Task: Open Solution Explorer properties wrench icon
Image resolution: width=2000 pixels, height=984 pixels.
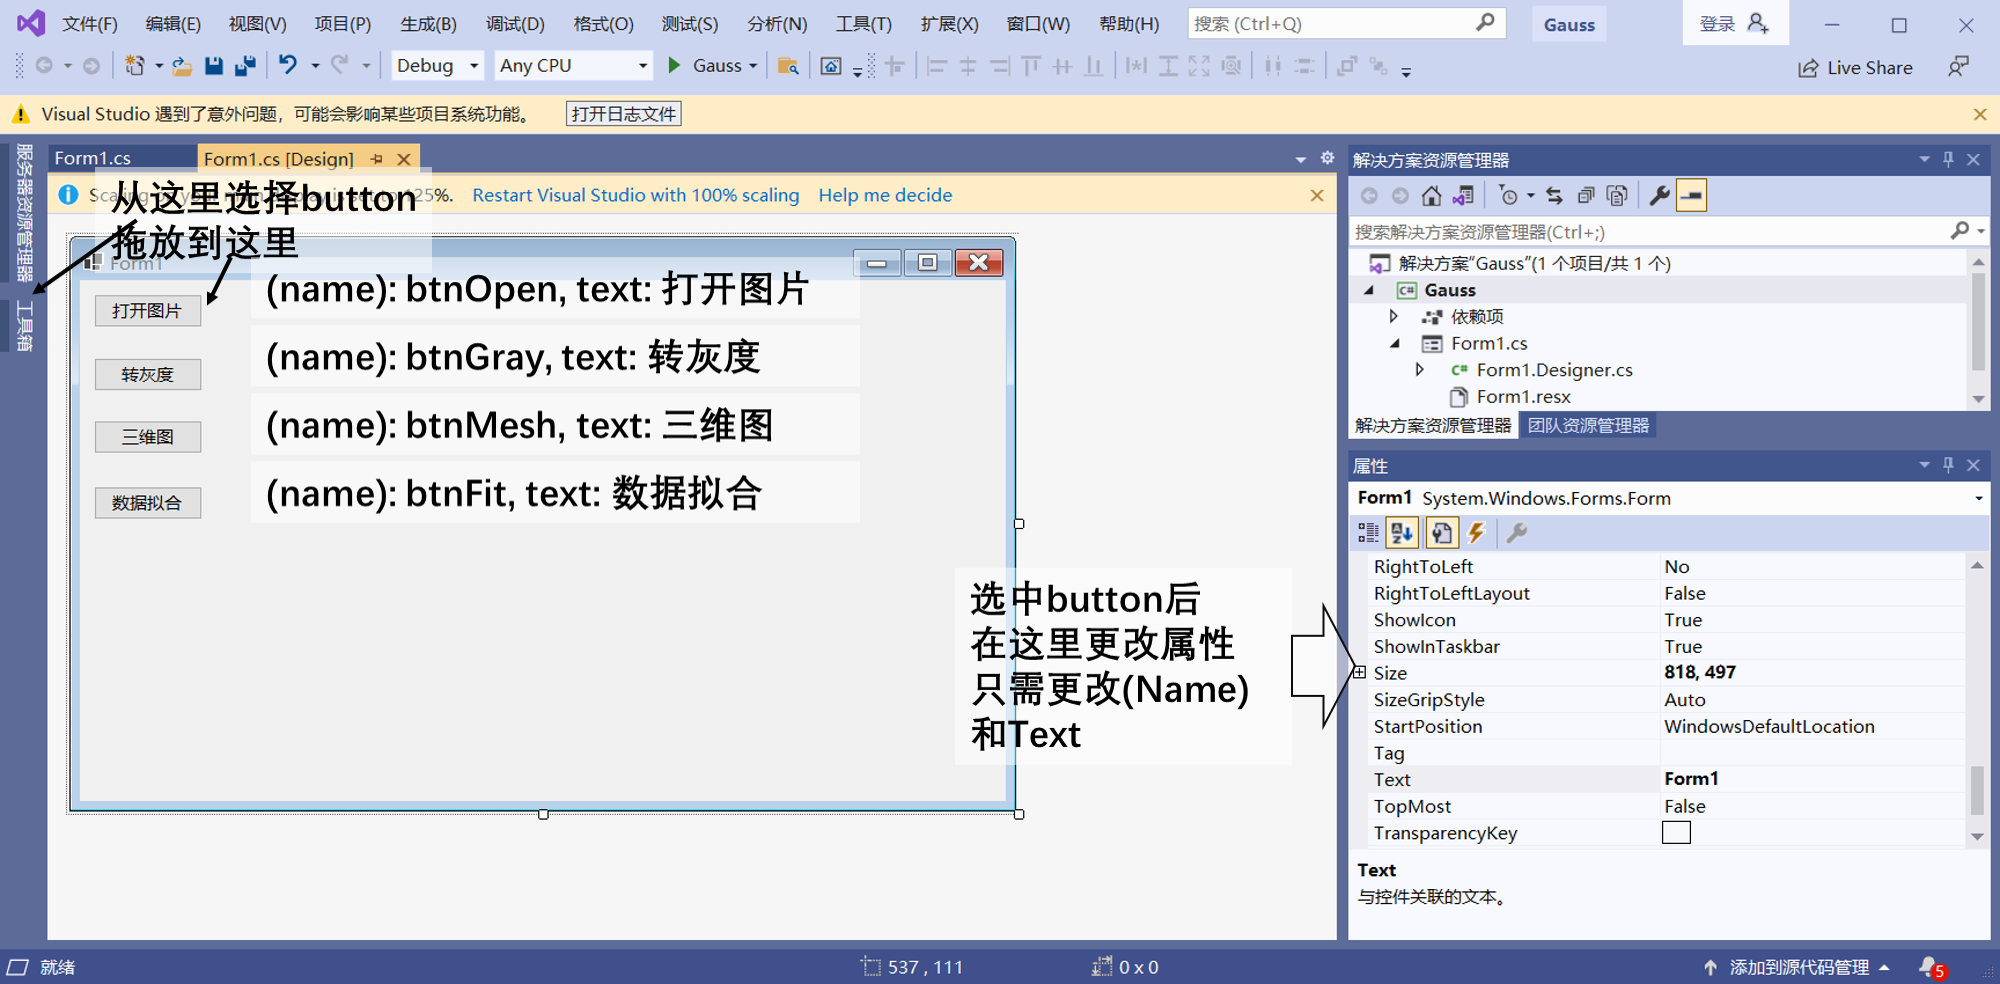Action: (x=1659, y=196)
